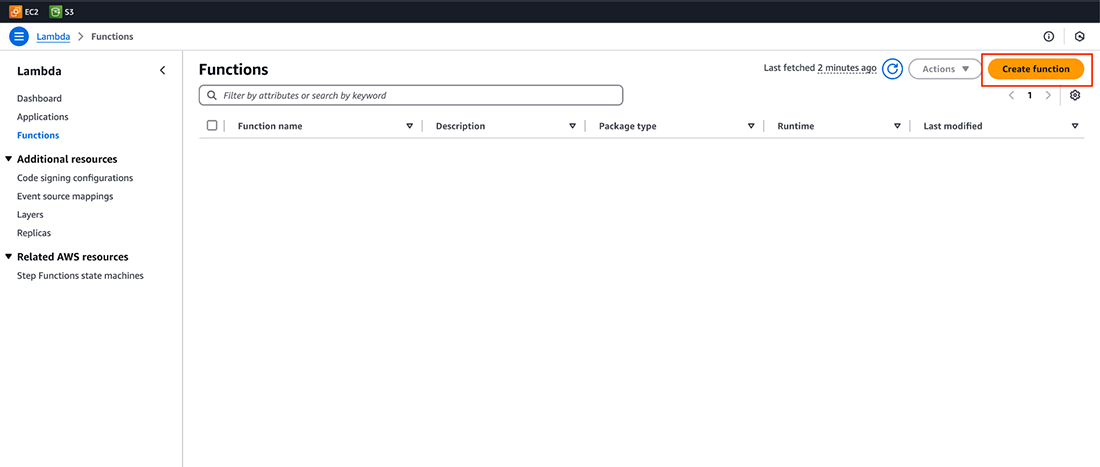Click the Lambda sidebar title
The width and height of the screenshot is (1100, 467).
pos(39,71)
